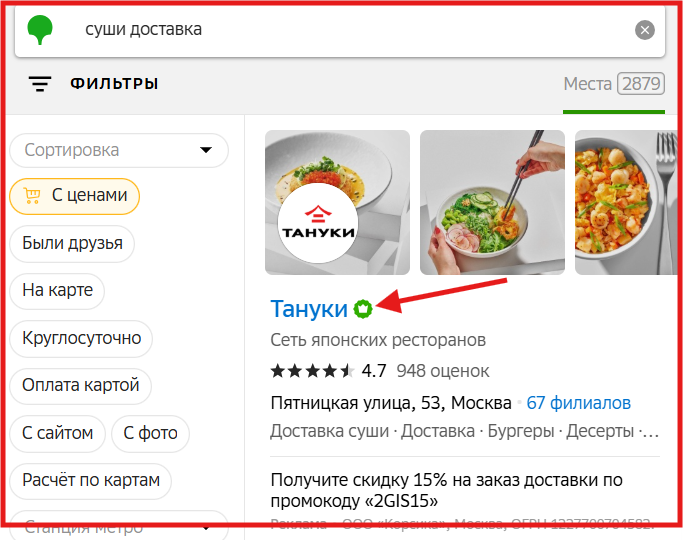The height and width of the screenshot is (540, 684).
Task: Open the Станция метро dropdown
Action: coord(119,526)
